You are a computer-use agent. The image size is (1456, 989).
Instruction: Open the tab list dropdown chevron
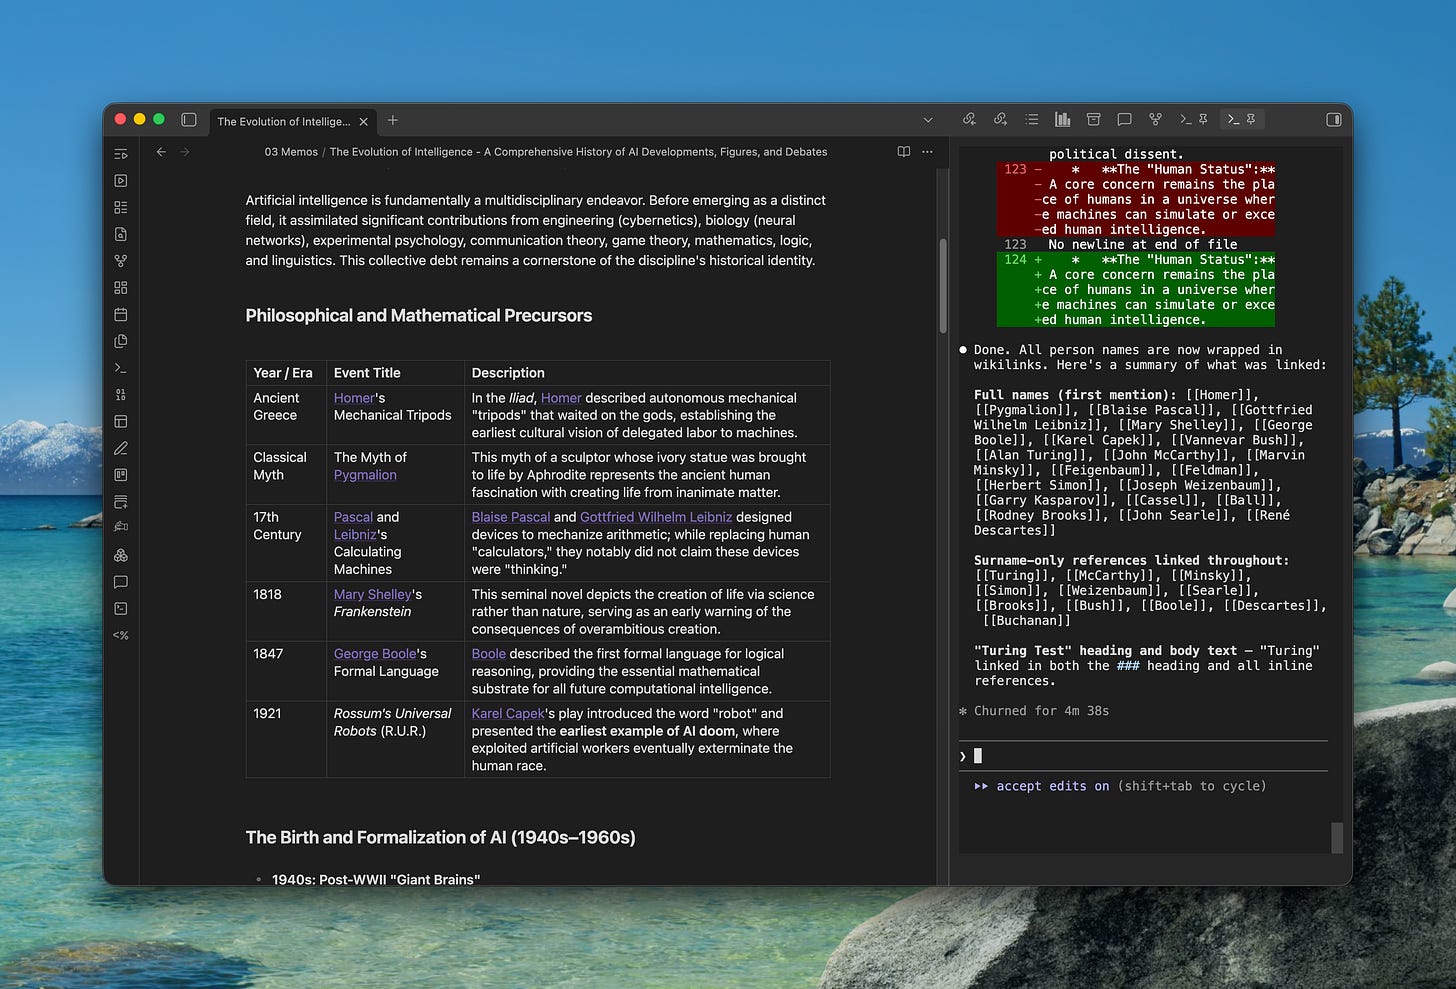coord(928,120)
